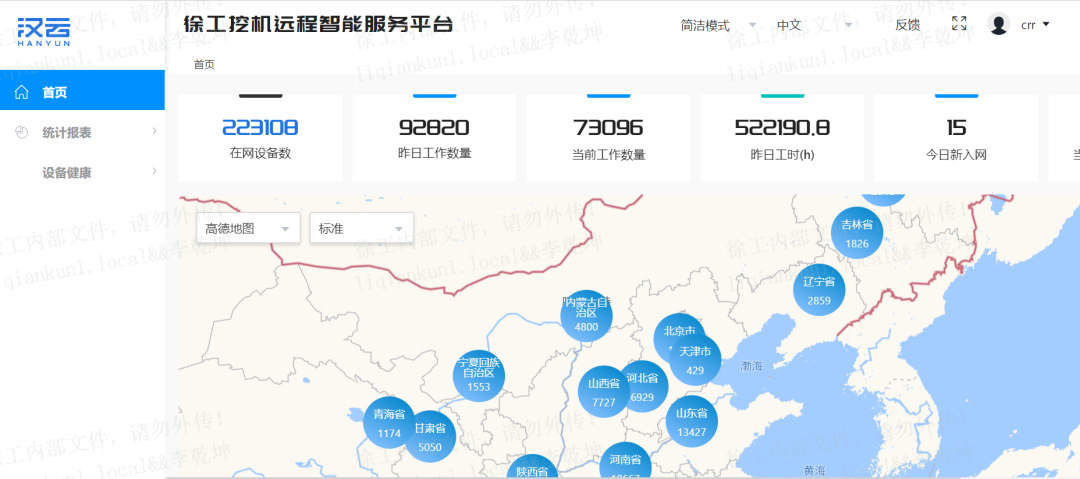The image size is (1080, 479).
Task: Open the 中文 language dropdown
Action: click(x=814, y=26)
